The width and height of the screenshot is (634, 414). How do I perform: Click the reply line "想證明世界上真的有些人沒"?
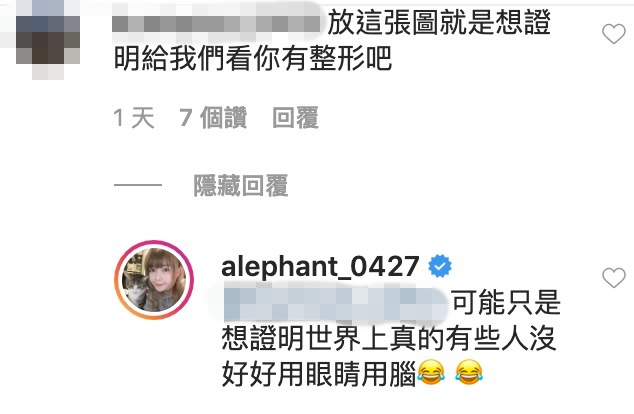[389, 338]
